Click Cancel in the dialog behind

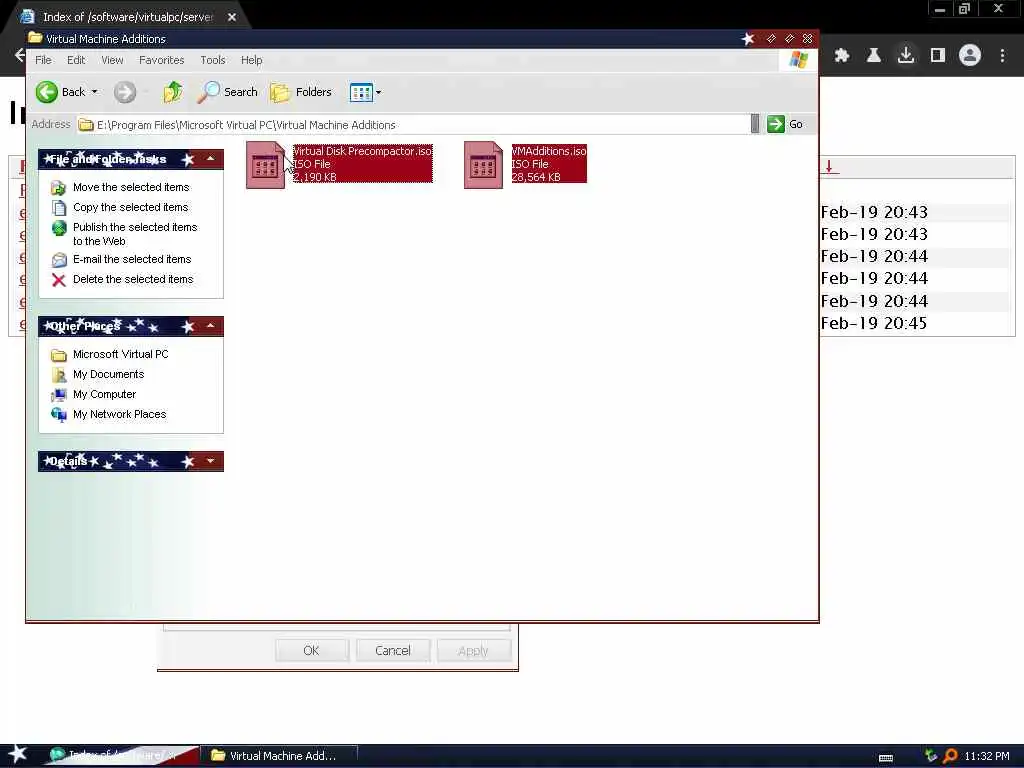tap(392, 650)
